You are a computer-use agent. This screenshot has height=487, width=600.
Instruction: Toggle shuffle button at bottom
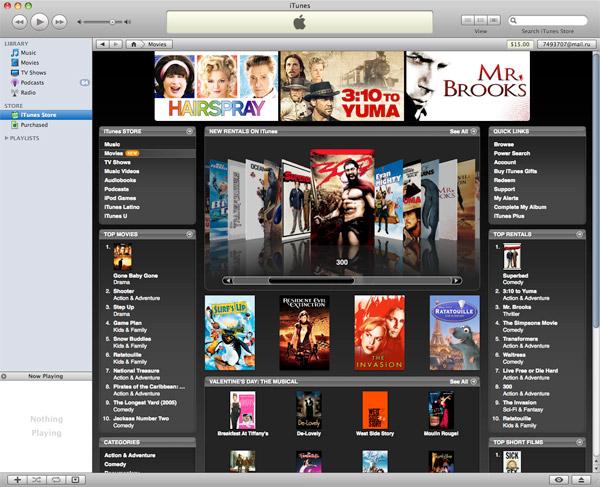point(36,479)
